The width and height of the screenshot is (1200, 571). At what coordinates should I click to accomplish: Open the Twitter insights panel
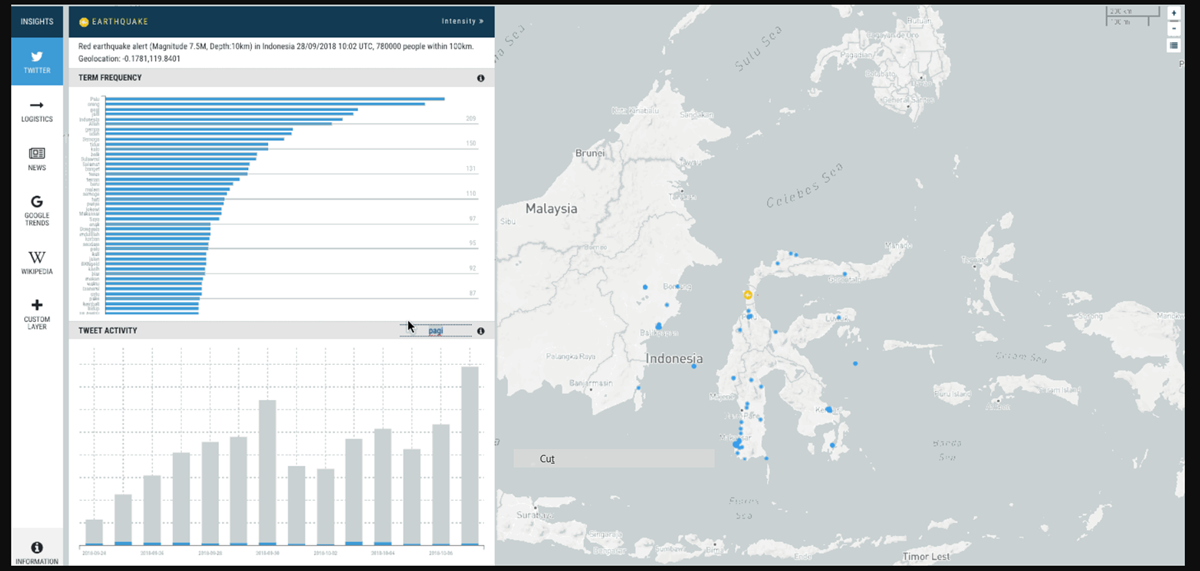click(37, 62)
